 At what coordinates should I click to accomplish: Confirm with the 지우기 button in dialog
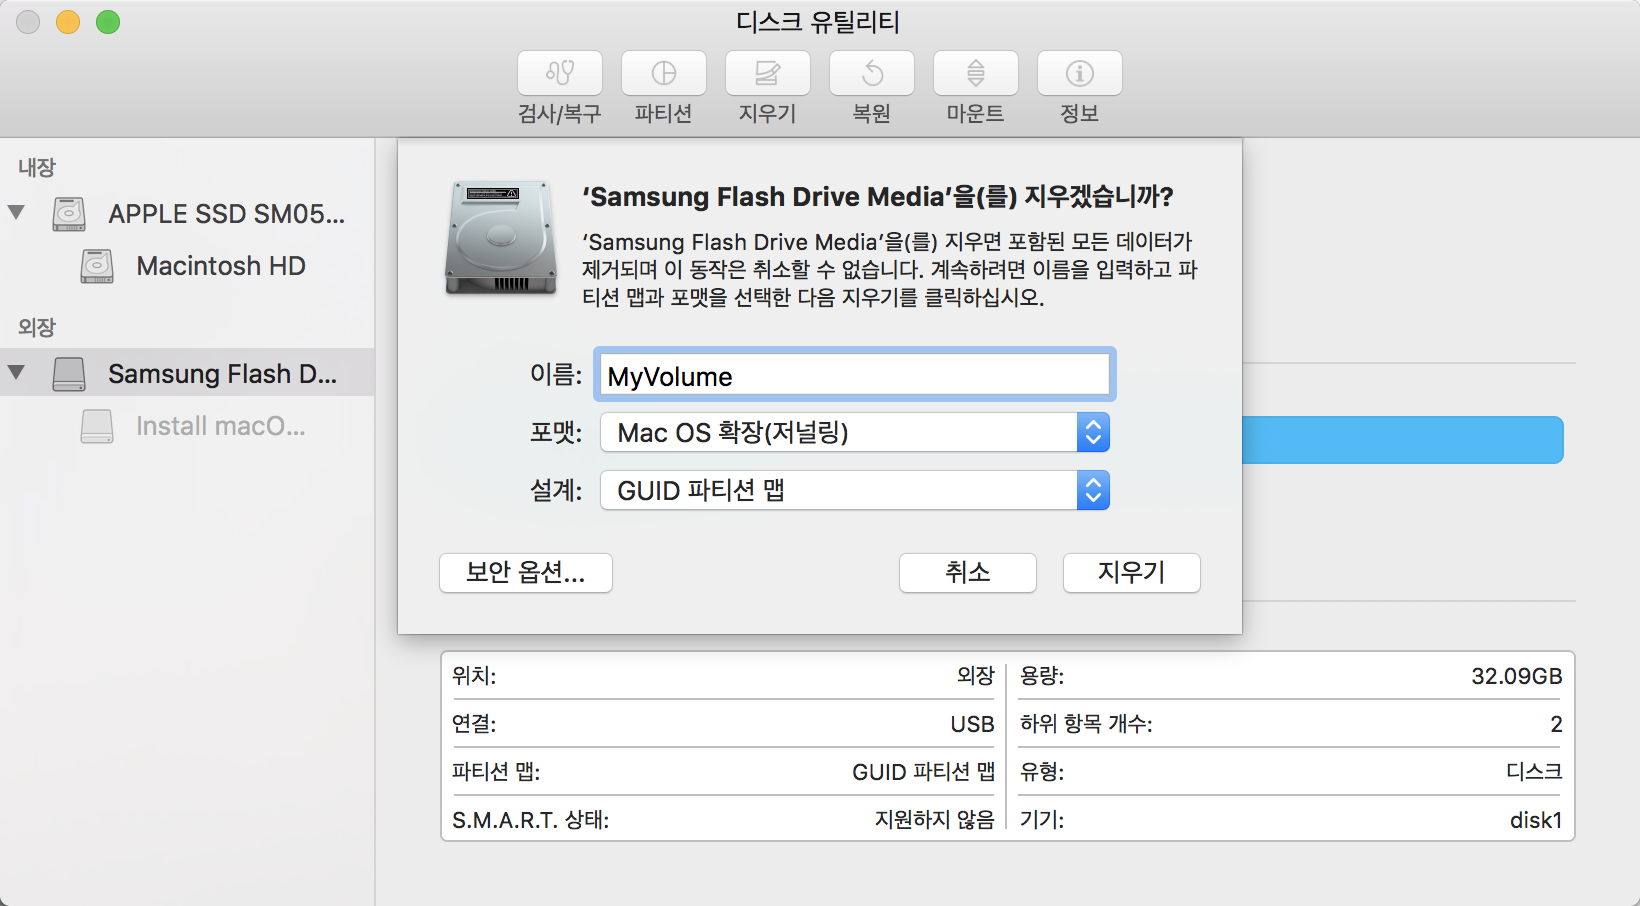point(1132,573)
